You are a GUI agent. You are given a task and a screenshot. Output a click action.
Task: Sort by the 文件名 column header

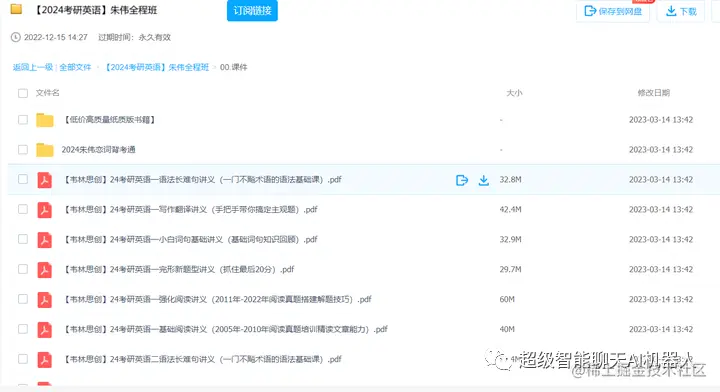click(48, 93)
